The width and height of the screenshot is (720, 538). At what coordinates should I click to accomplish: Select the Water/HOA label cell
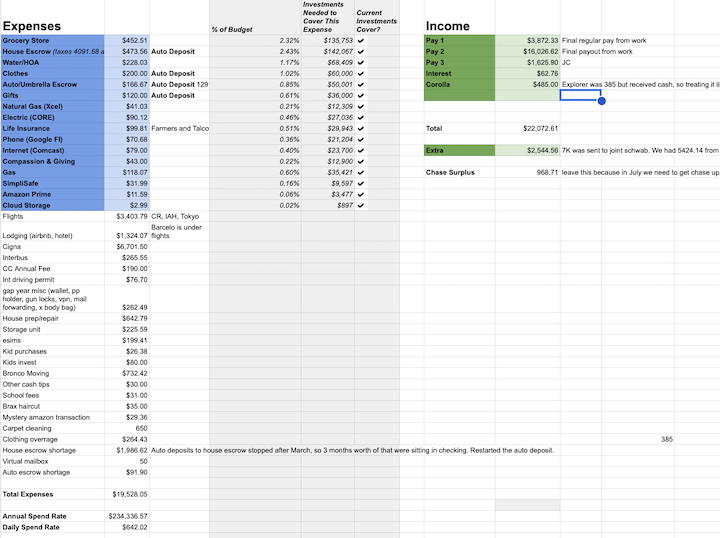click(52, 62)
